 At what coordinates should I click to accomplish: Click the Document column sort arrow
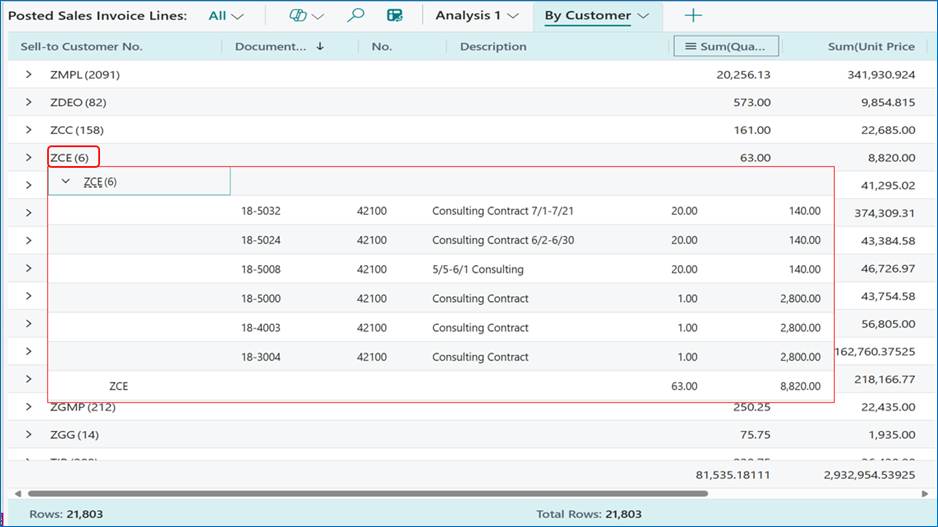point(320,46)
